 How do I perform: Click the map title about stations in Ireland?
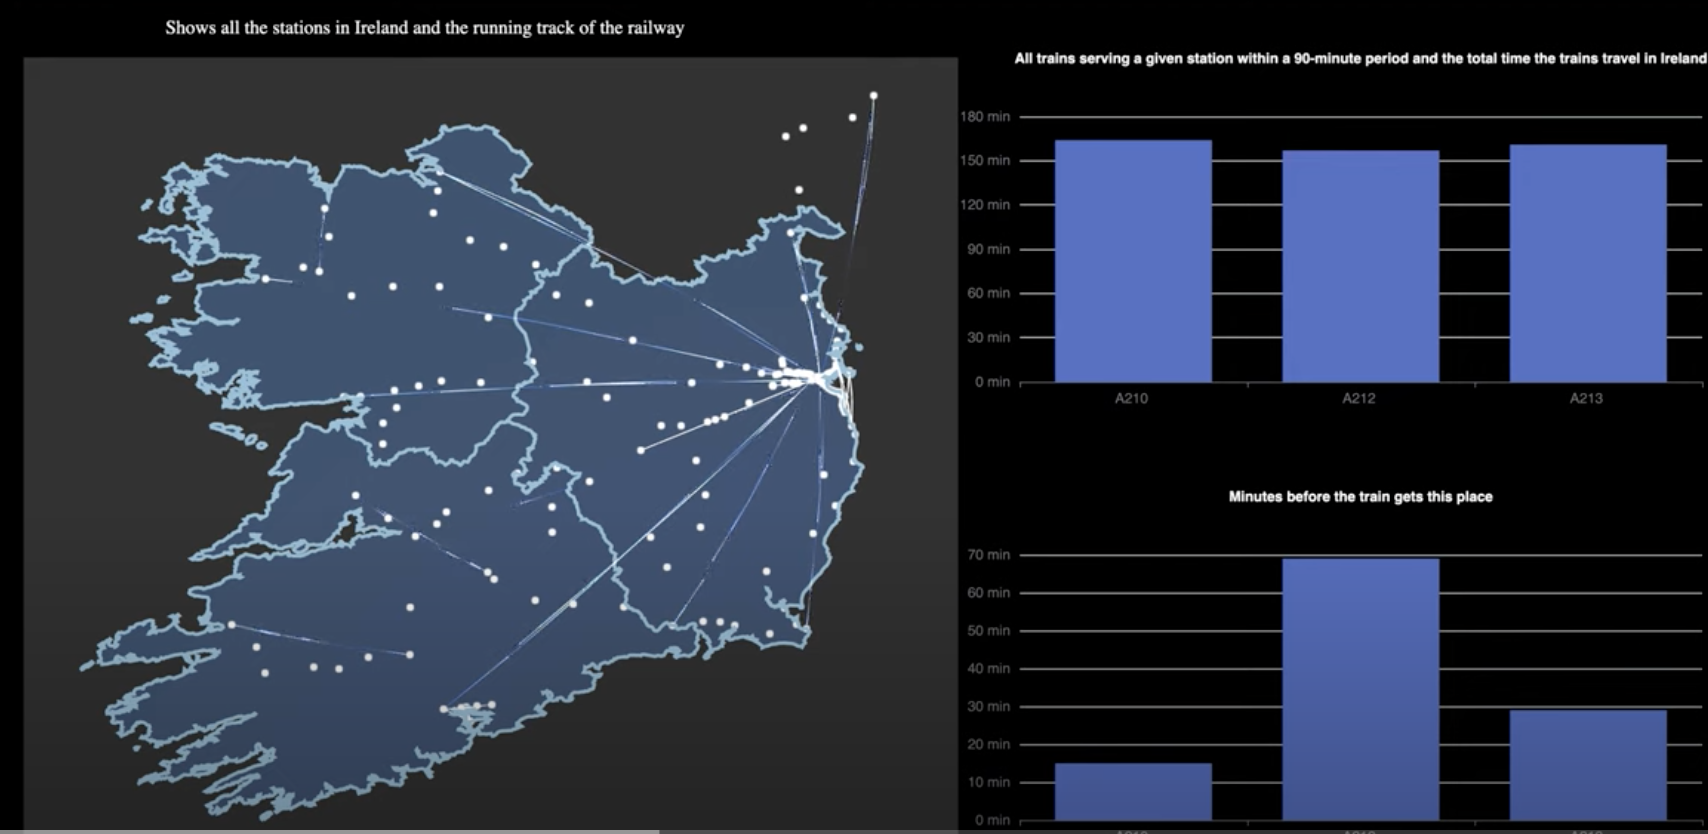(425, 28)
